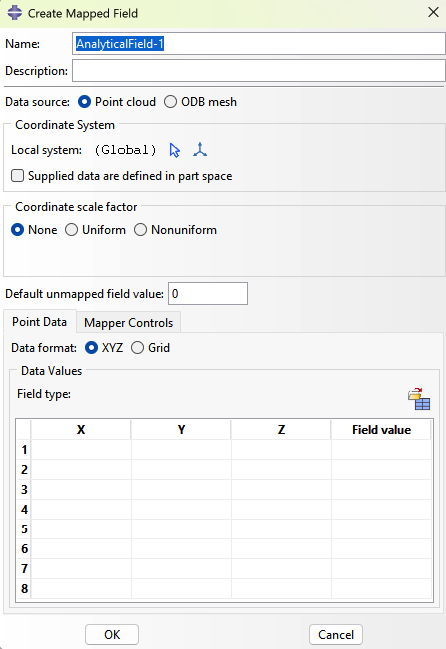Viewport: 446px width, 649px height.
Task: Confirm with the OK button
Action: tap(112, 635)
